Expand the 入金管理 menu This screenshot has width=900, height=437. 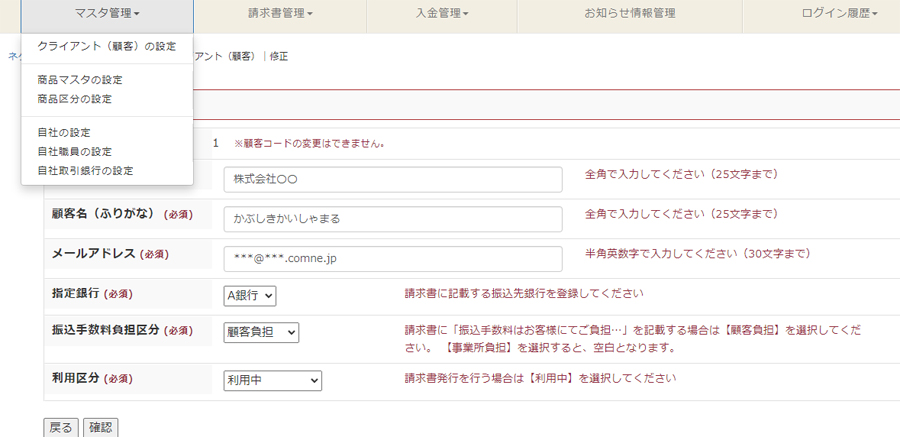point(441,14)
